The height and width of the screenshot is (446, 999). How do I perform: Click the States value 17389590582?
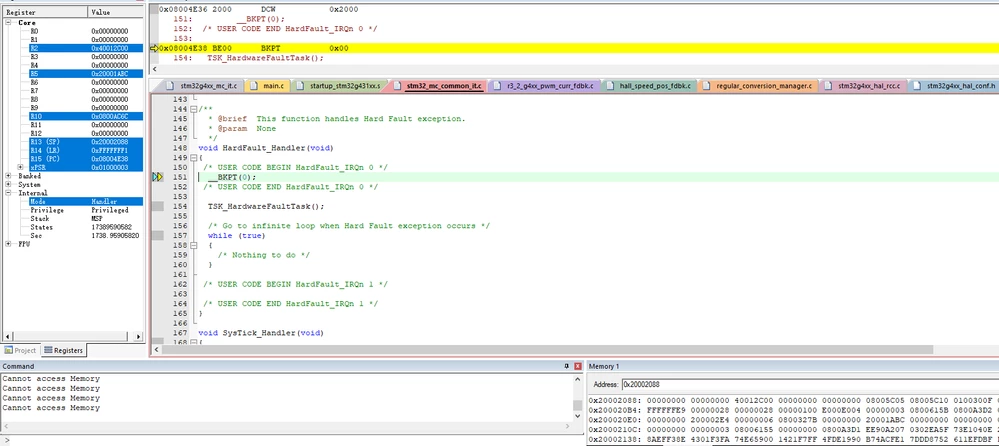111,227
